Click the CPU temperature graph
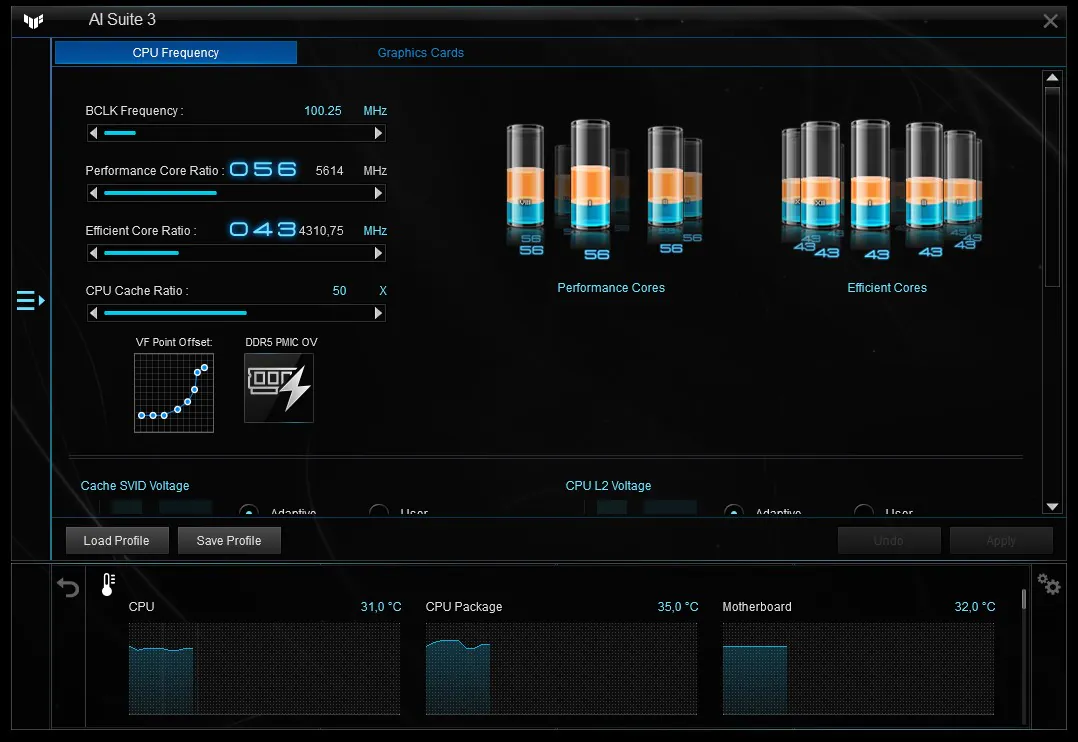This screenshot has height=742, width=1078. pyautogui.click(x=264, y=669)
